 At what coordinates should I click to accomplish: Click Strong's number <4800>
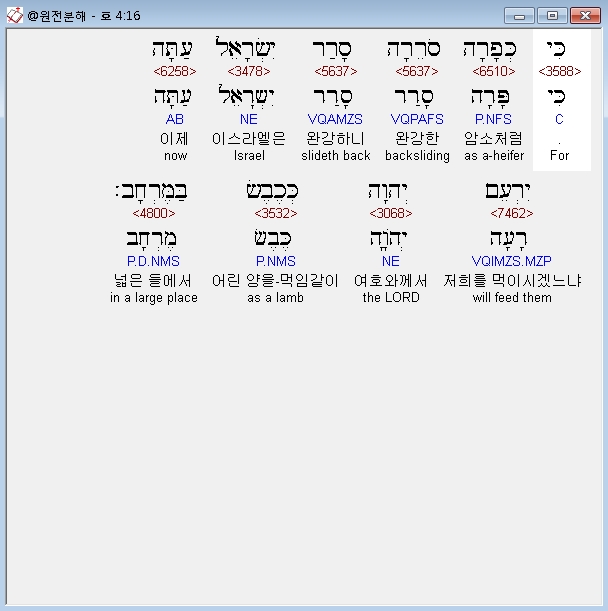point(154,213)
